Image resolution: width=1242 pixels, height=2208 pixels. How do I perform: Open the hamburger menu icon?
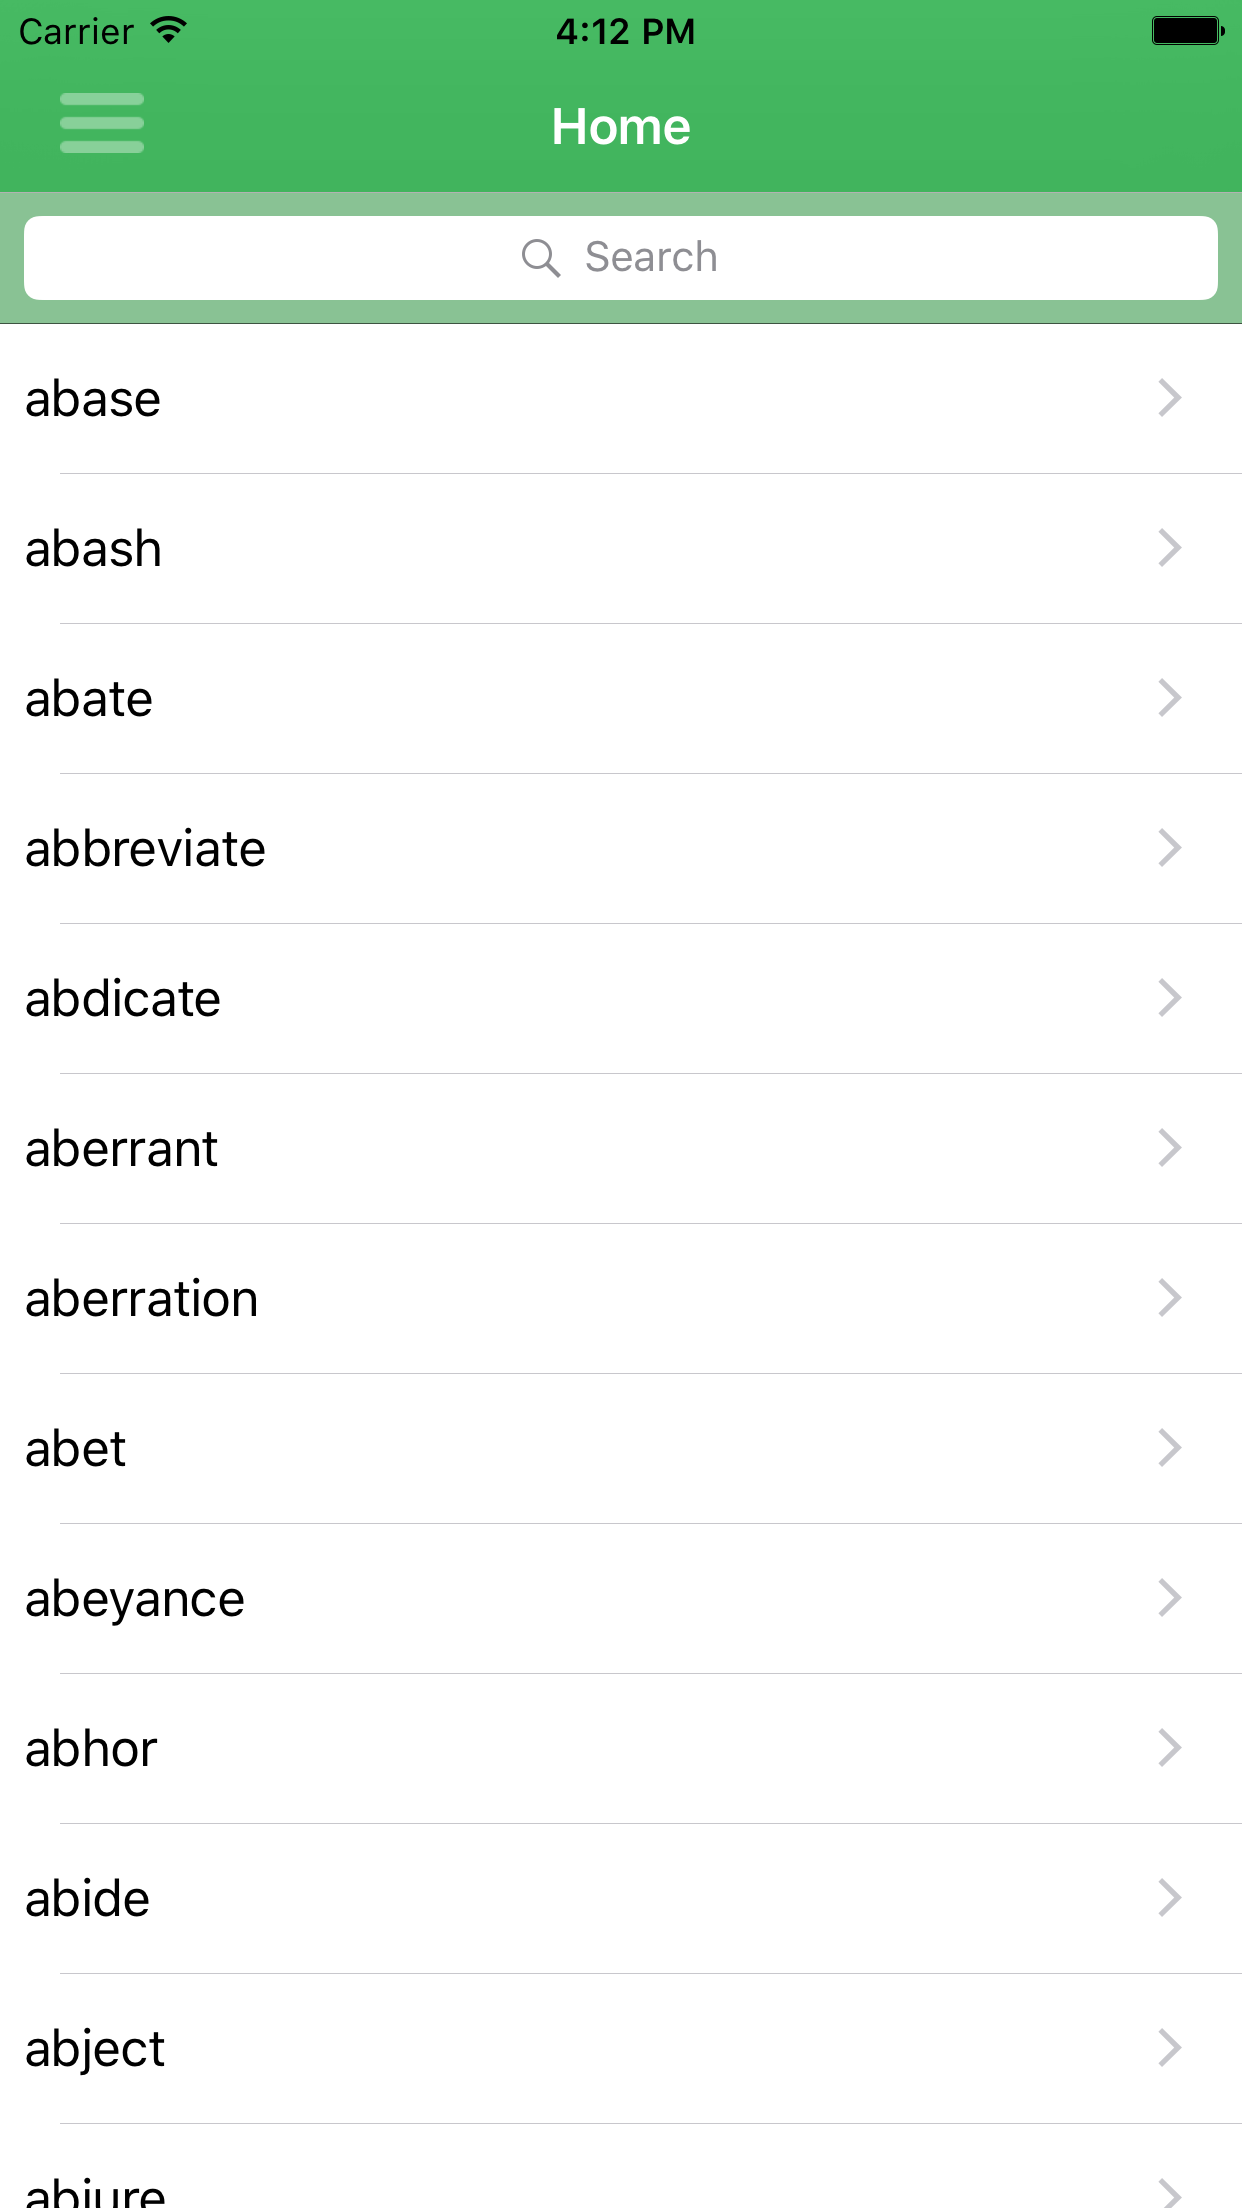pyautogui.click(x=102, y=124)
